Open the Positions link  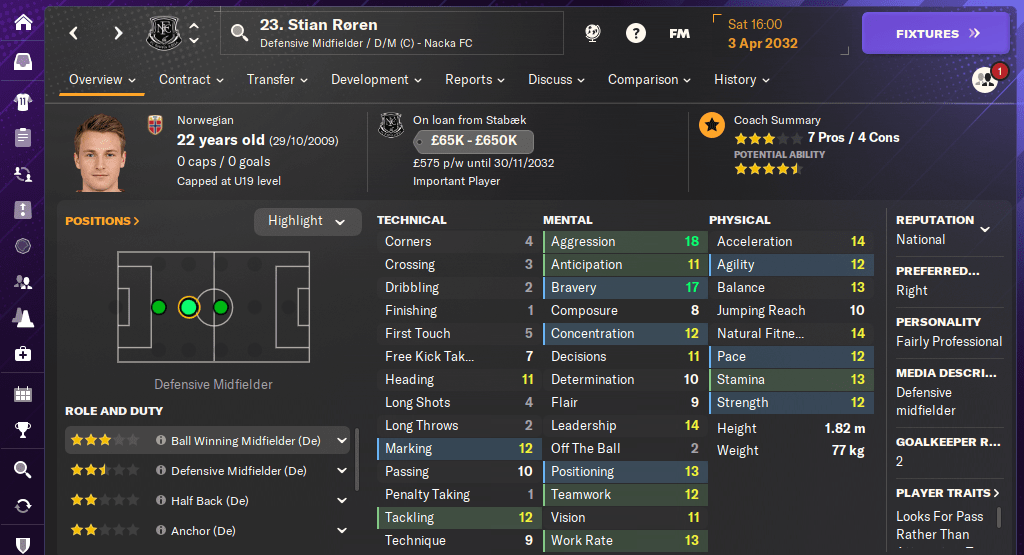102,221
